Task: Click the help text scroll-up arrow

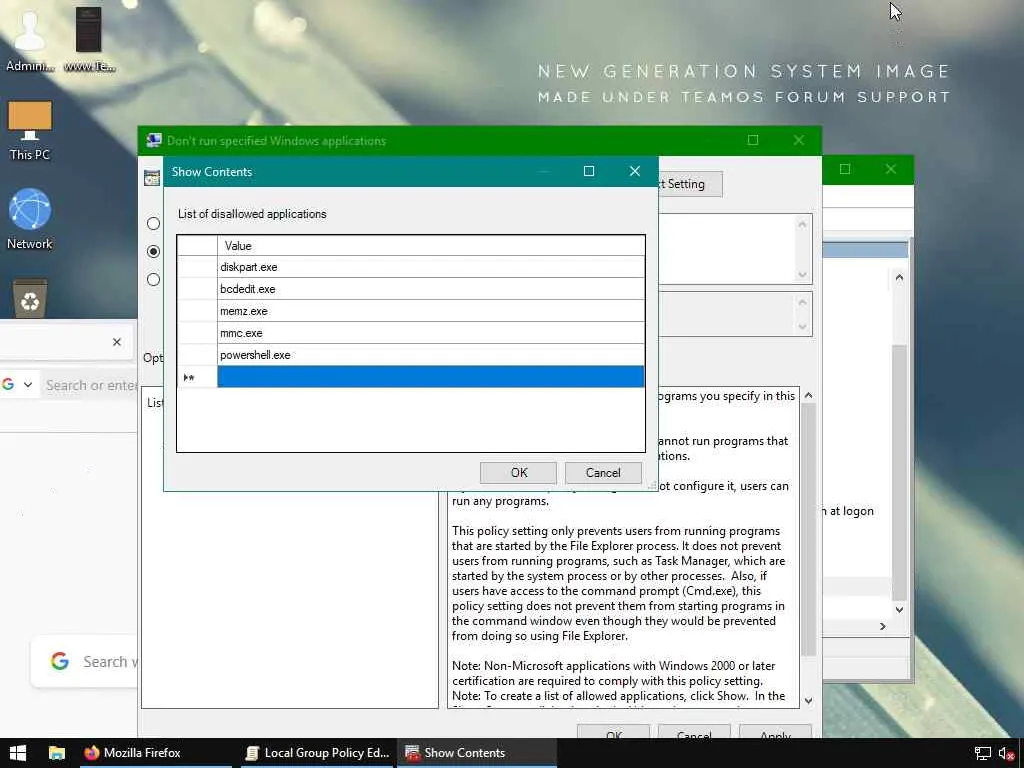Action: point(808,396)
